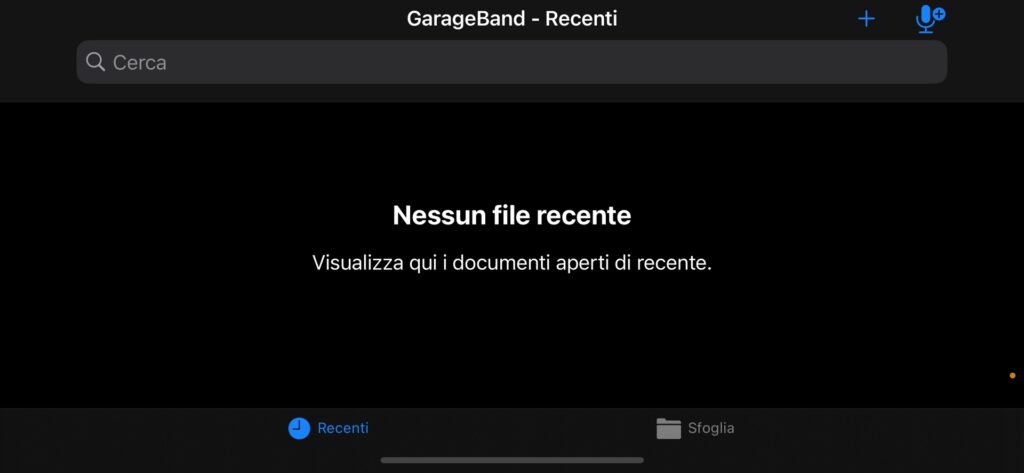Click the magnifying glass in the Cerca bar
Screen dimensions: 1024x473
pyautogui.click(x=95, y=62)
